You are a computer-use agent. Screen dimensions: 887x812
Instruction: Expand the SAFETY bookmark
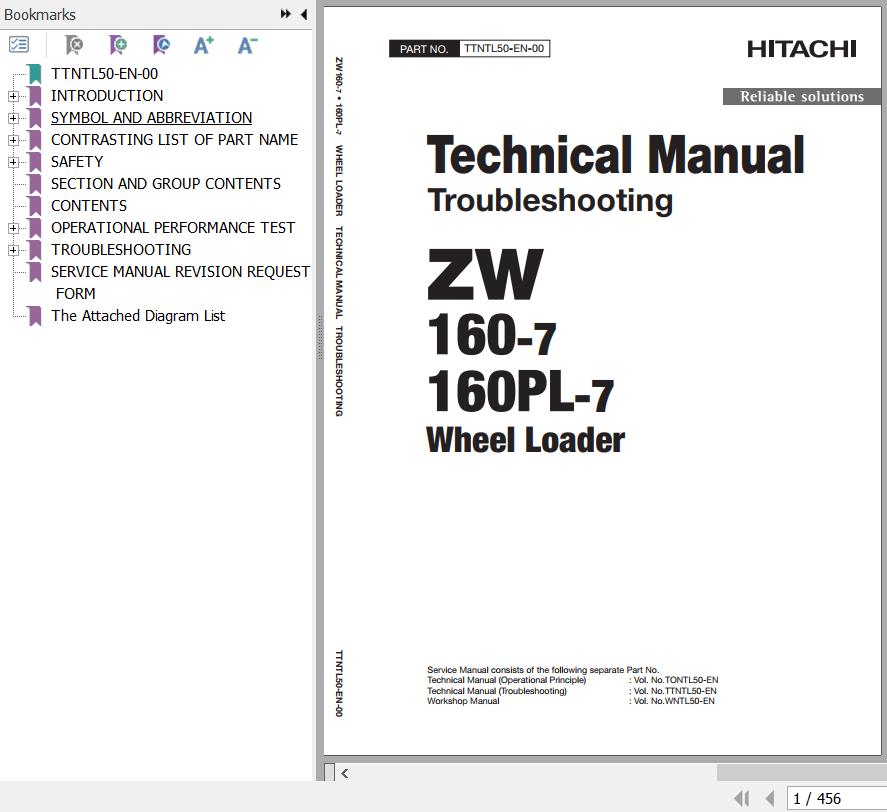click(14, 162)
